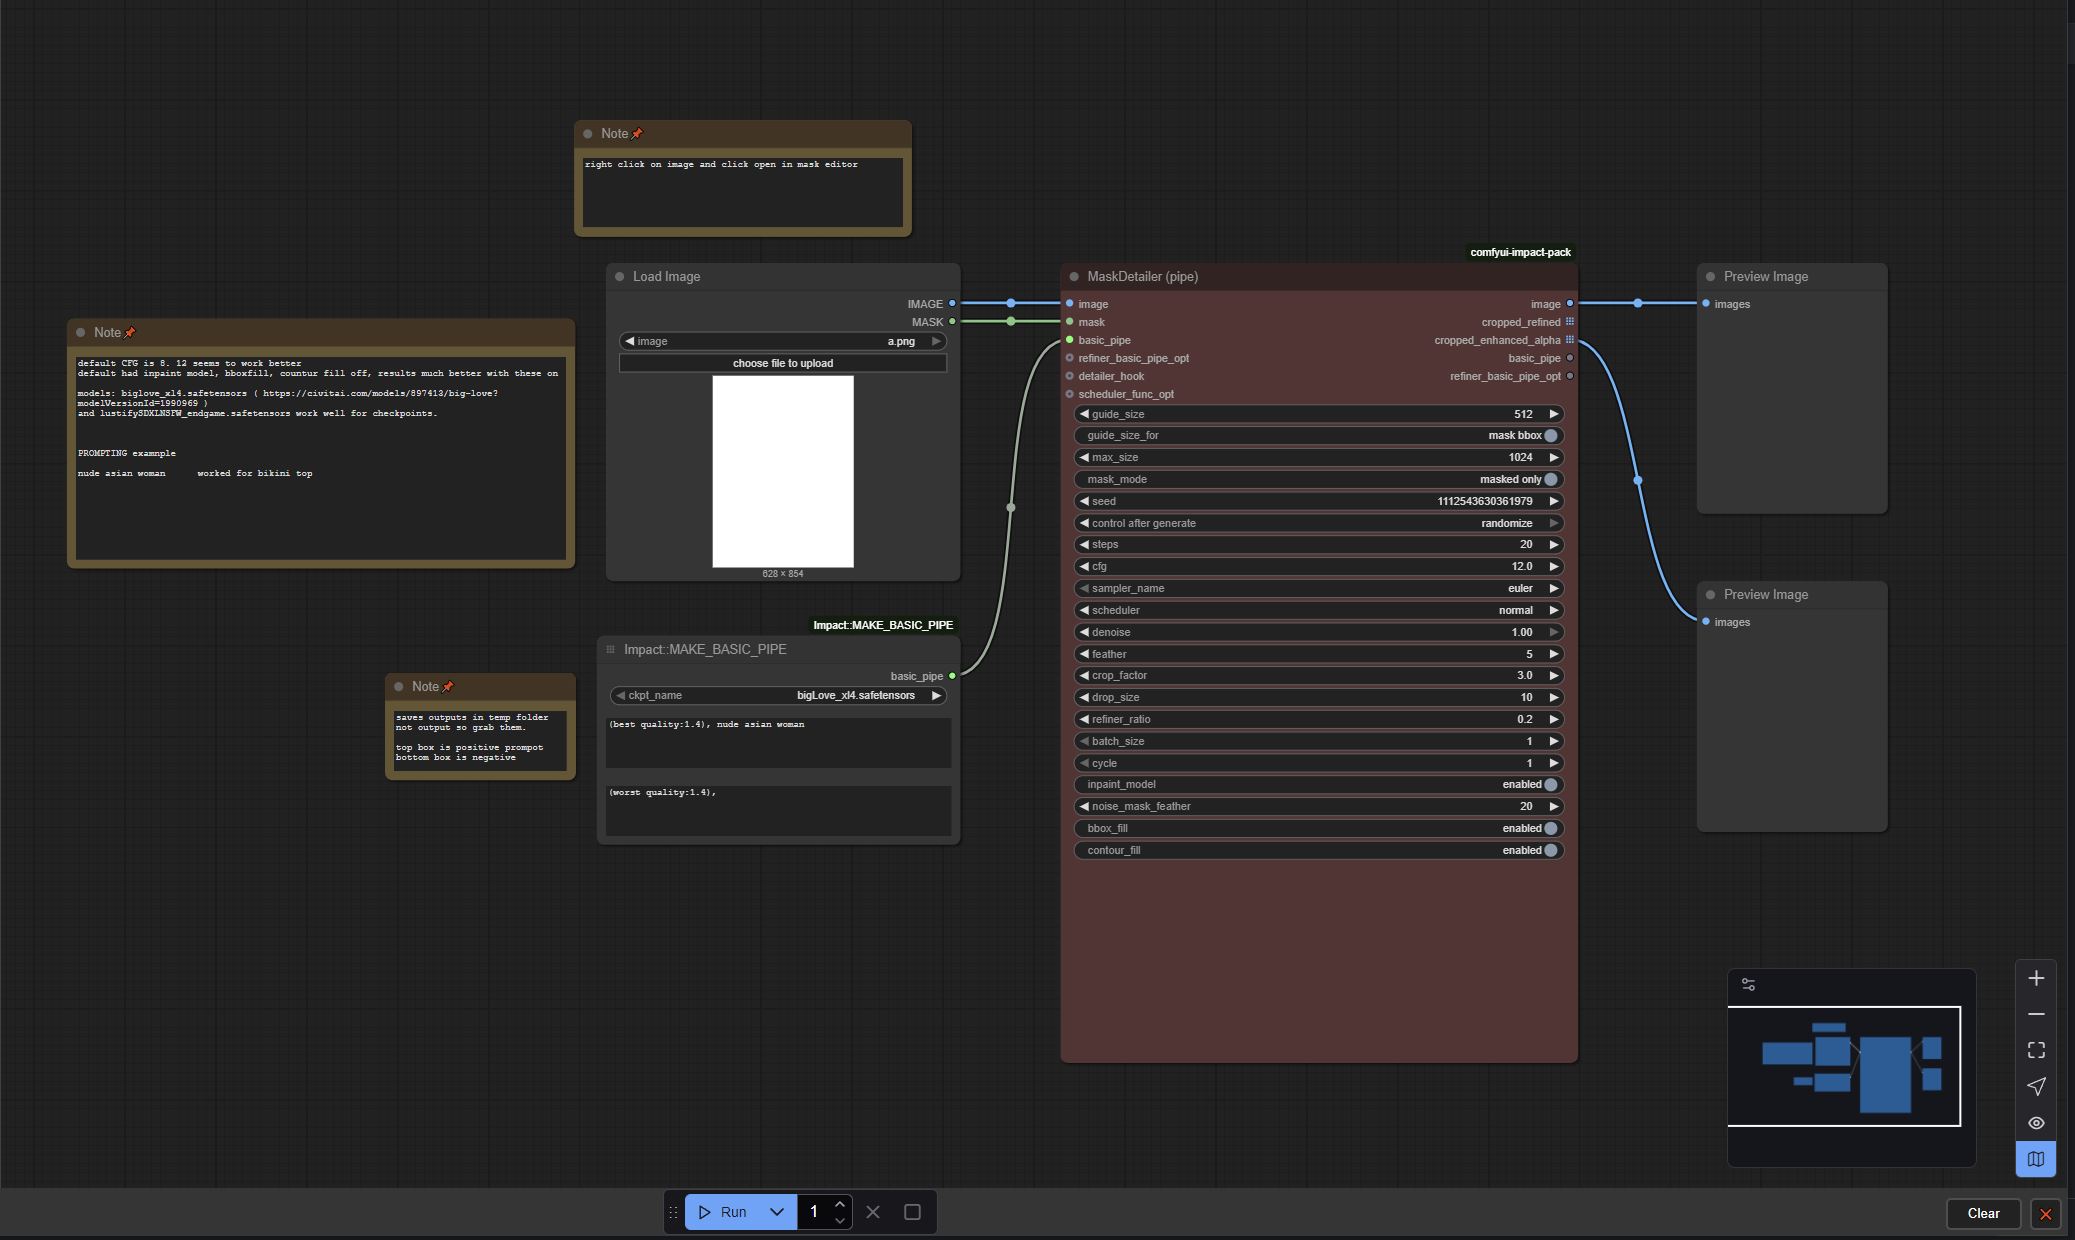
Task: Click the positive prompt text box
Action: pos(778,742)
